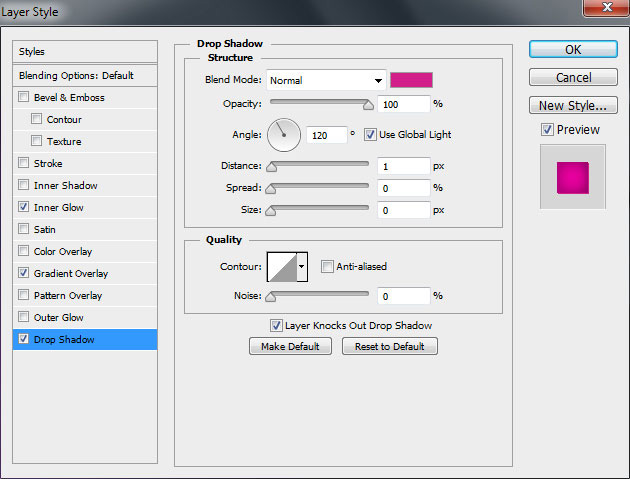The image size is (630, 479).
Task: Open the Blend Mode dropdown
Action: tap(326, 81)
